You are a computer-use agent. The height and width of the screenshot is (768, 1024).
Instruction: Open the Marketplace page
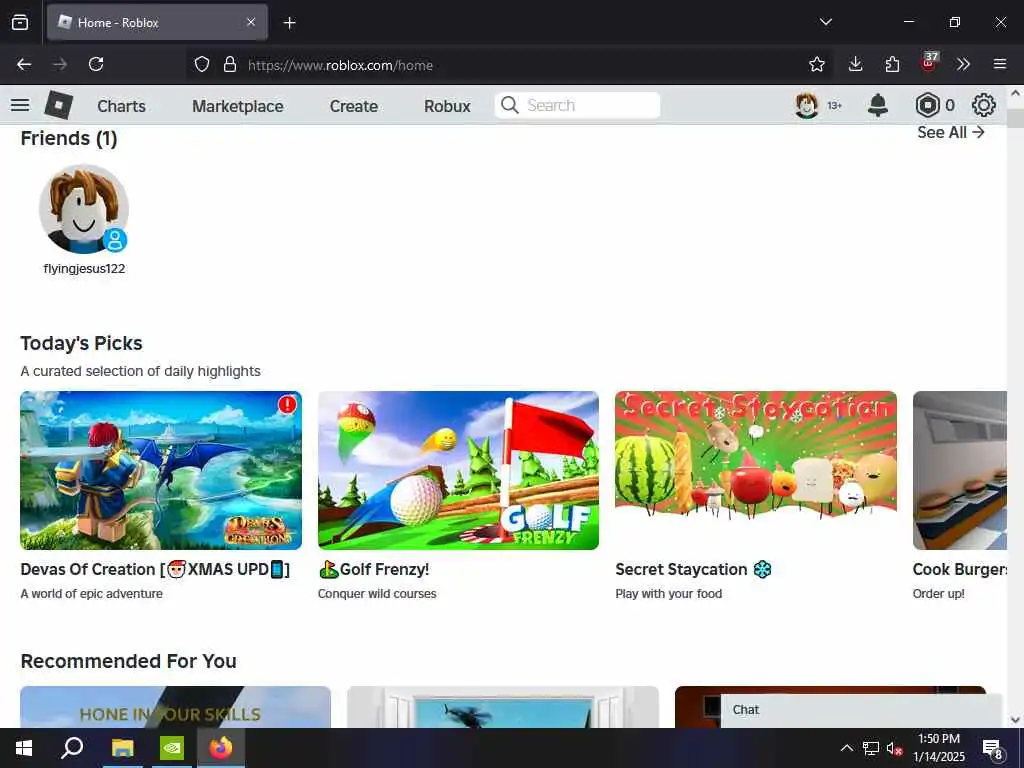(x=238, y=106)
